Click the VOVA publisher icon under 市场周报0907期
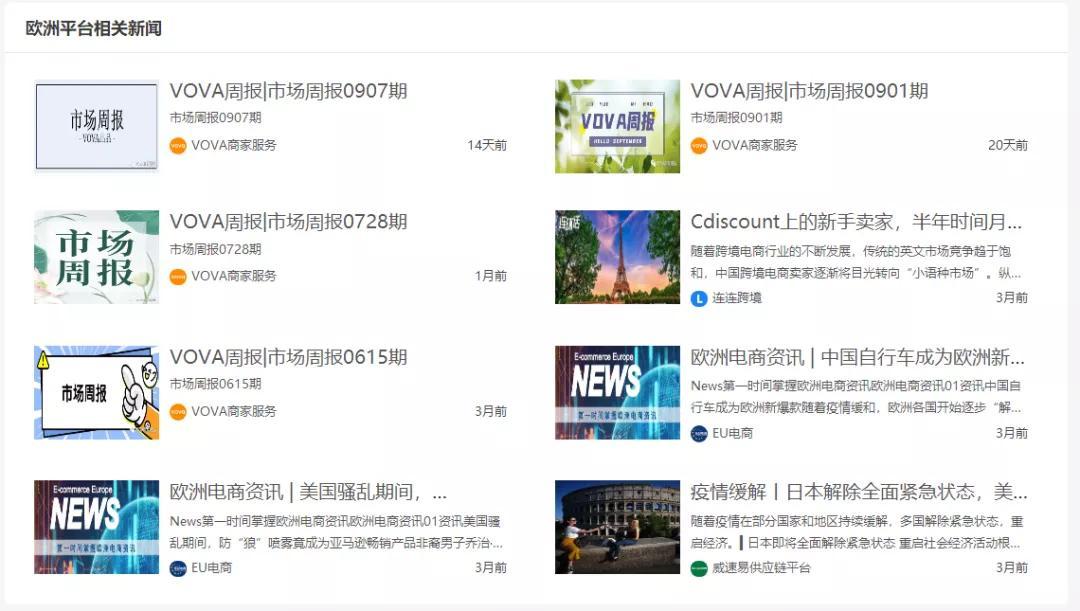 pyautogui.click(x=176, y=145)
